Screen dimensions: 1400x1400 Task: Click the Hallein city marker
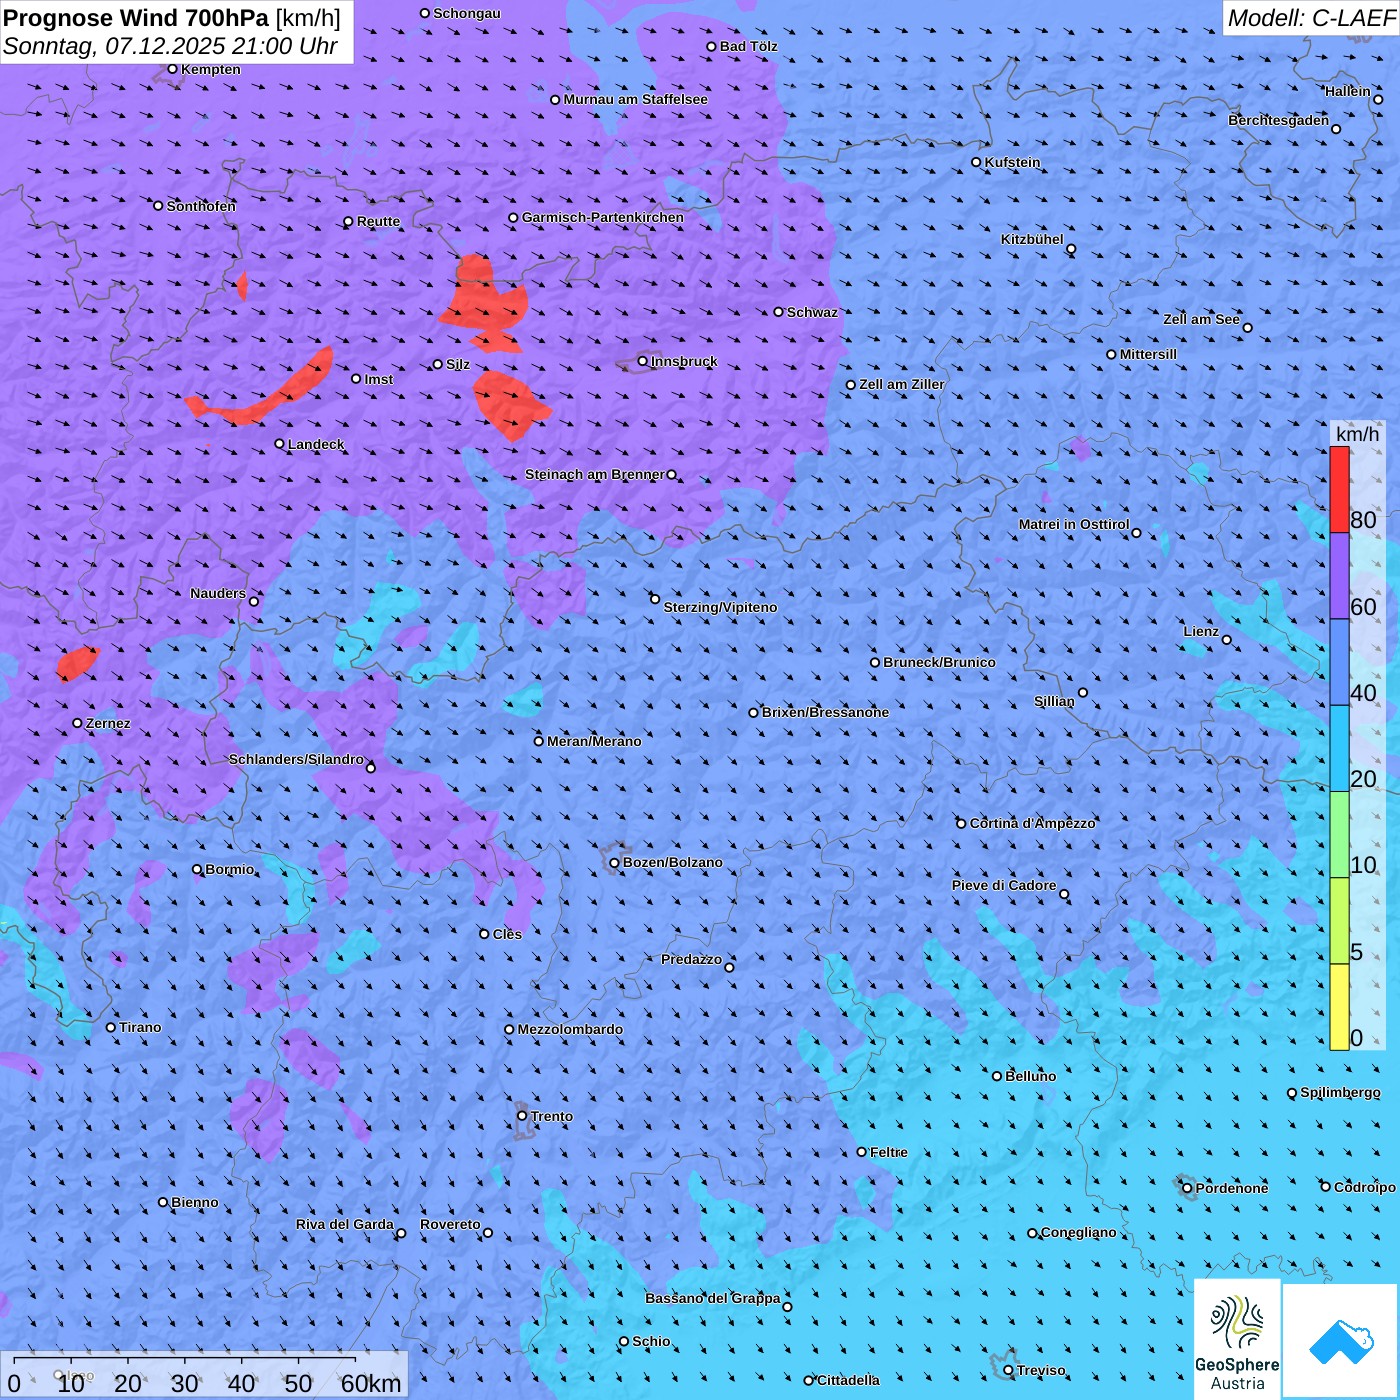(x=1378, y=99)
